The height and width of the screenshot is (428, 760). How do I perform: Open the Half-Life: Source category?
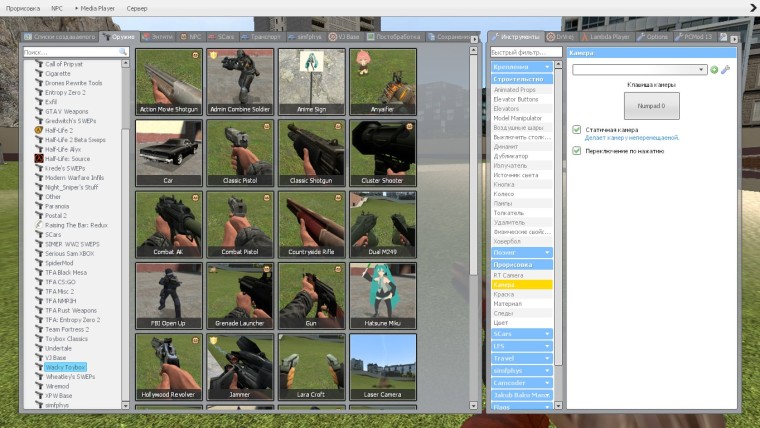pos(67,159)
